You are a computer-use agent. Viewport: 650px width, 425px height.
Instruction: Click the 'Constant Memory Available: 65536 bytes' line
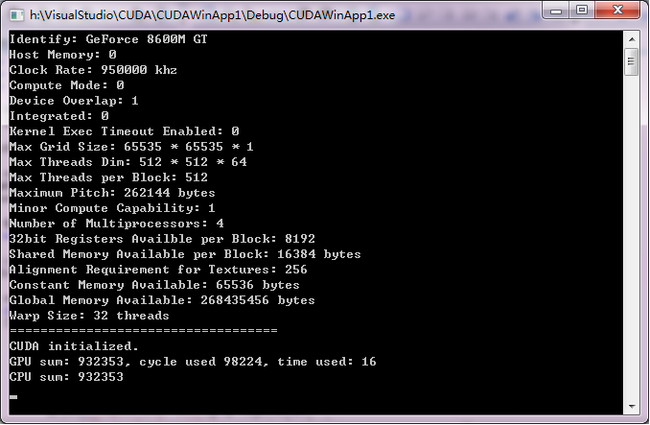(154, 285)
